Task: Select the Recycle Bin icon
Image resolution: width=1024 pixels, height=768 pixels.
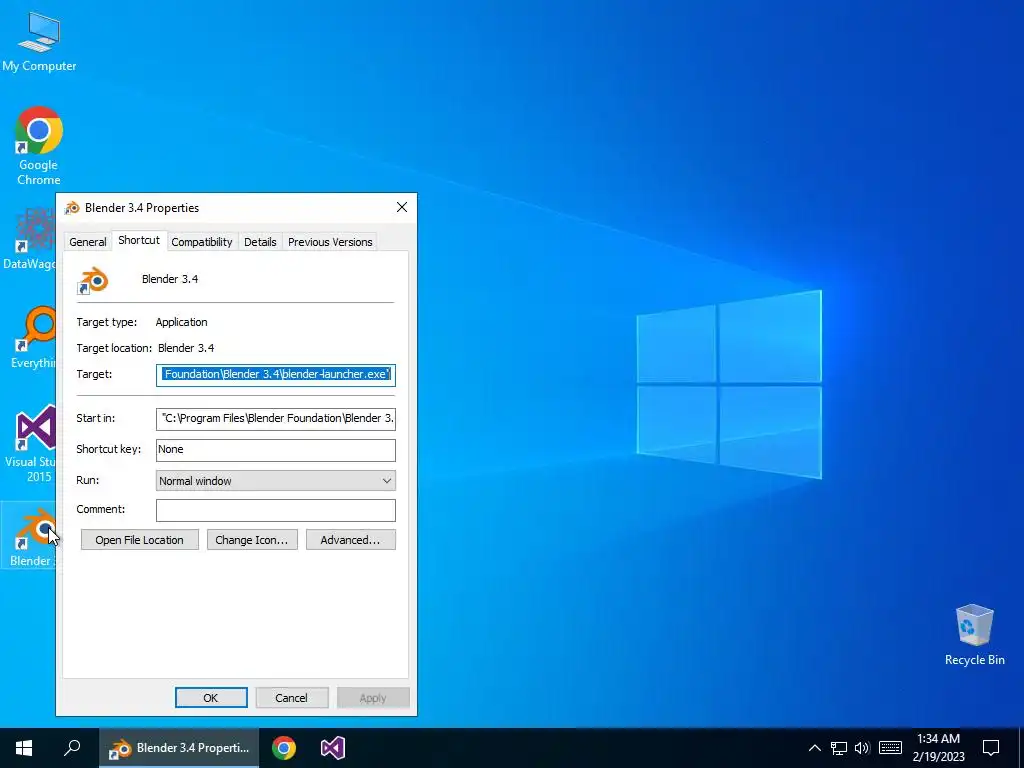Action: [x=974, y=634]
